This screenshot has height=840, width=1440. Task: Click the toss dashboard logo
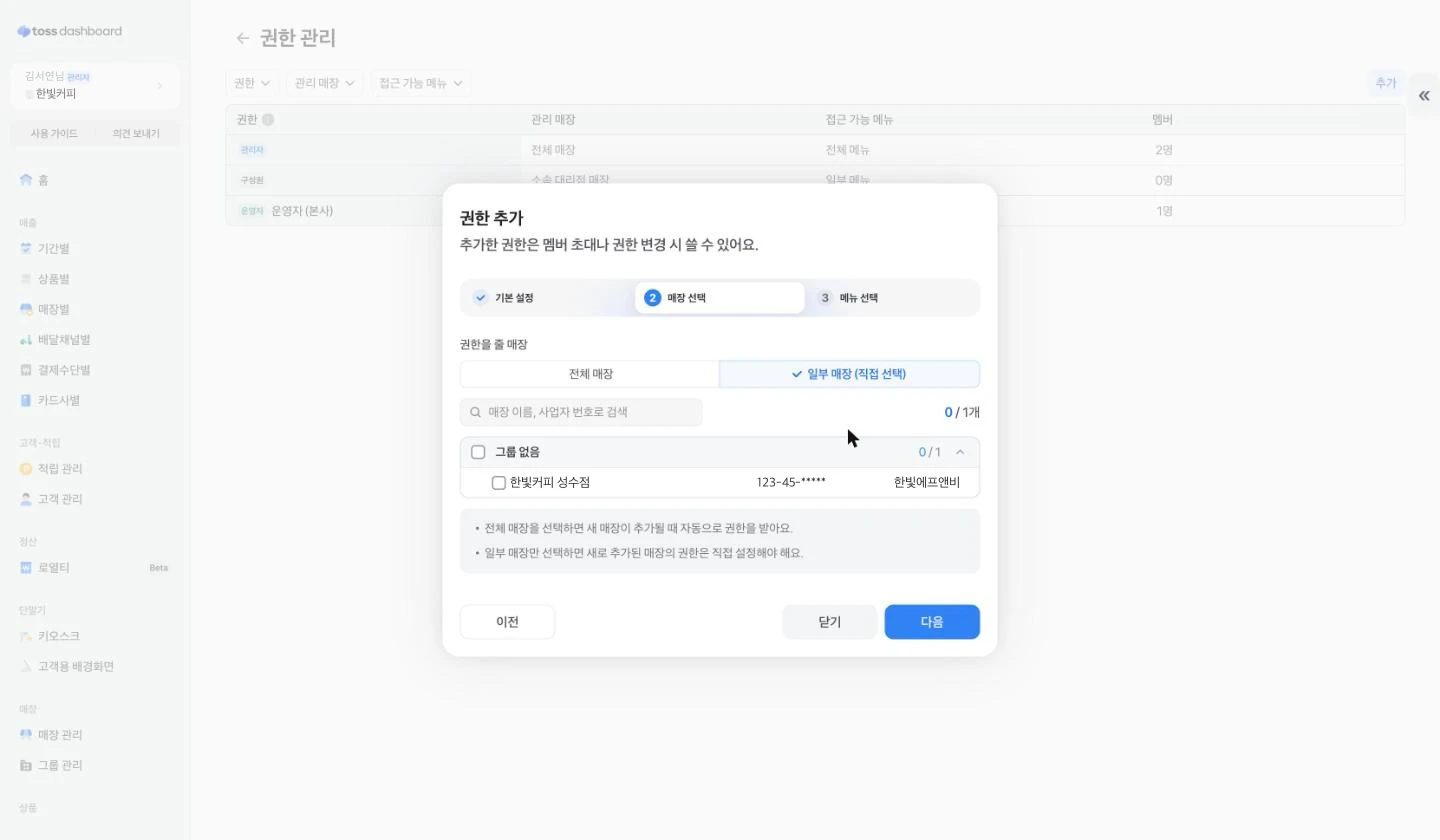69,31
